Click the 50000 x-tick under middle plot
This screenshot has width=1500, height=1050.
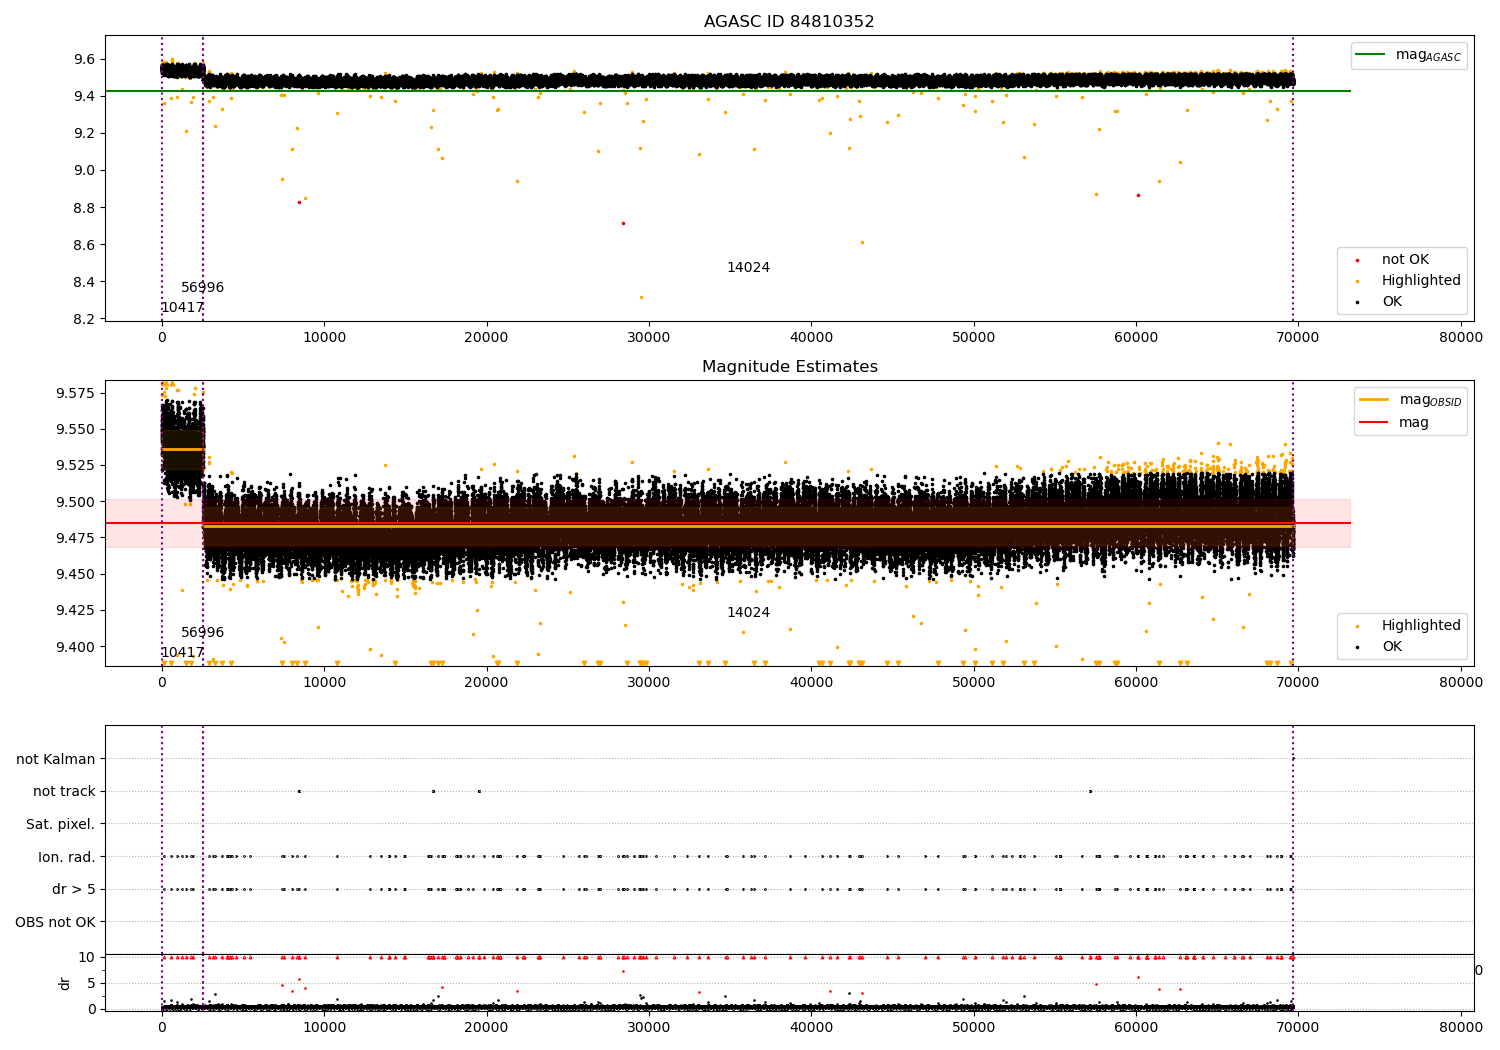(973, 683)
